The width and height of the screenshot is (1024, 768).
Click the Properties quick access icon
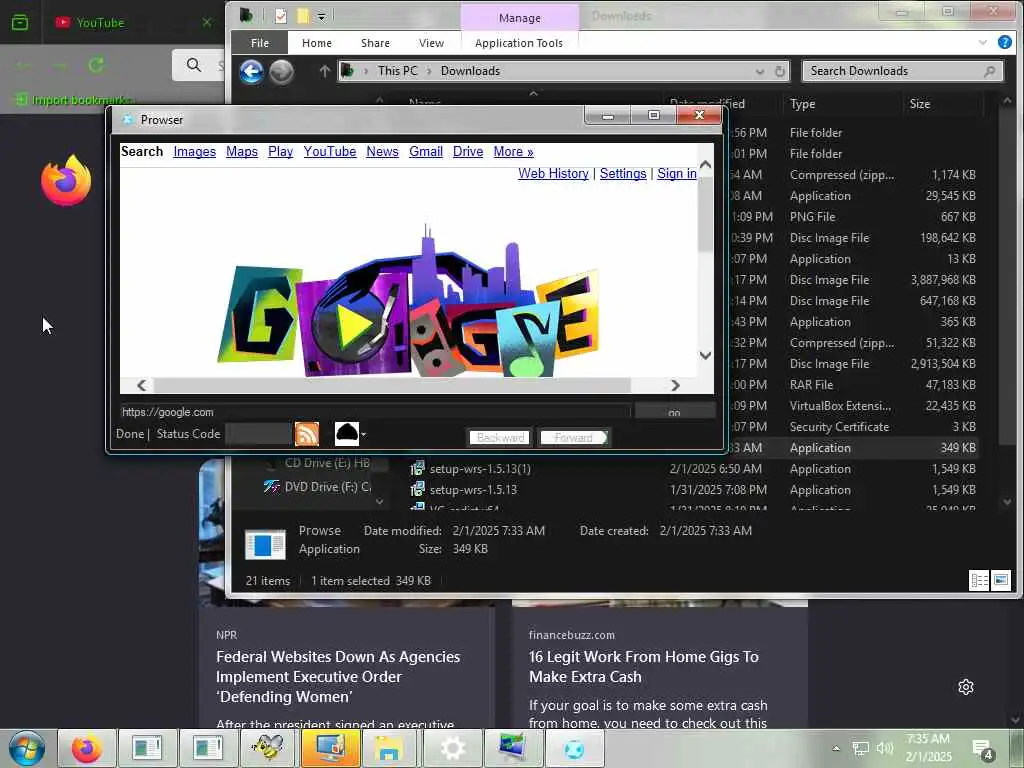click(x=281, y=16)
